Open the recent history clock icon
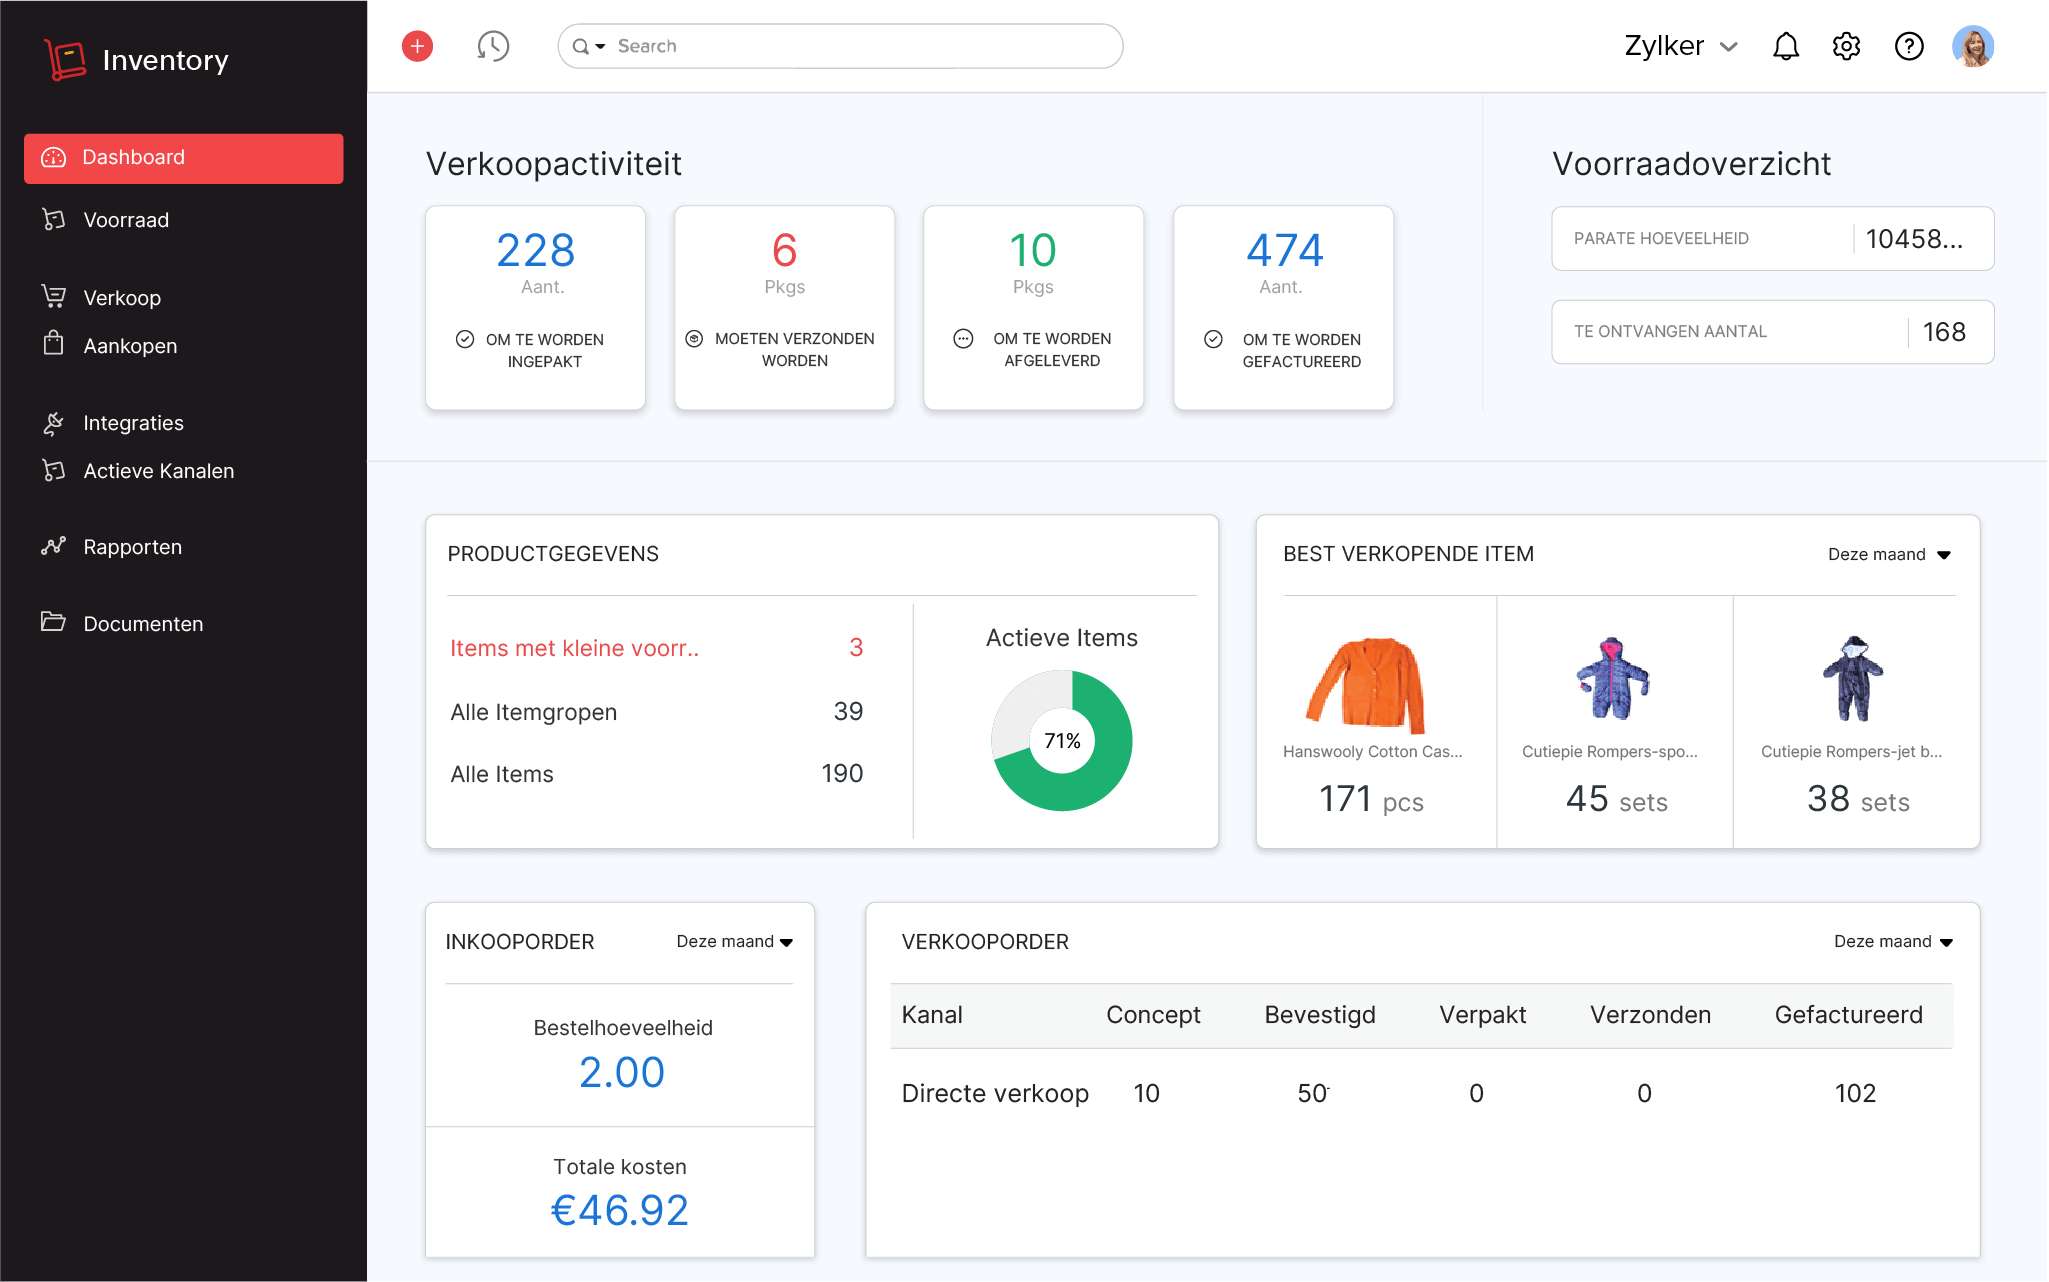Image resolution: width=2049 pixels, height=1282 pixels. (x=493, y=46)
